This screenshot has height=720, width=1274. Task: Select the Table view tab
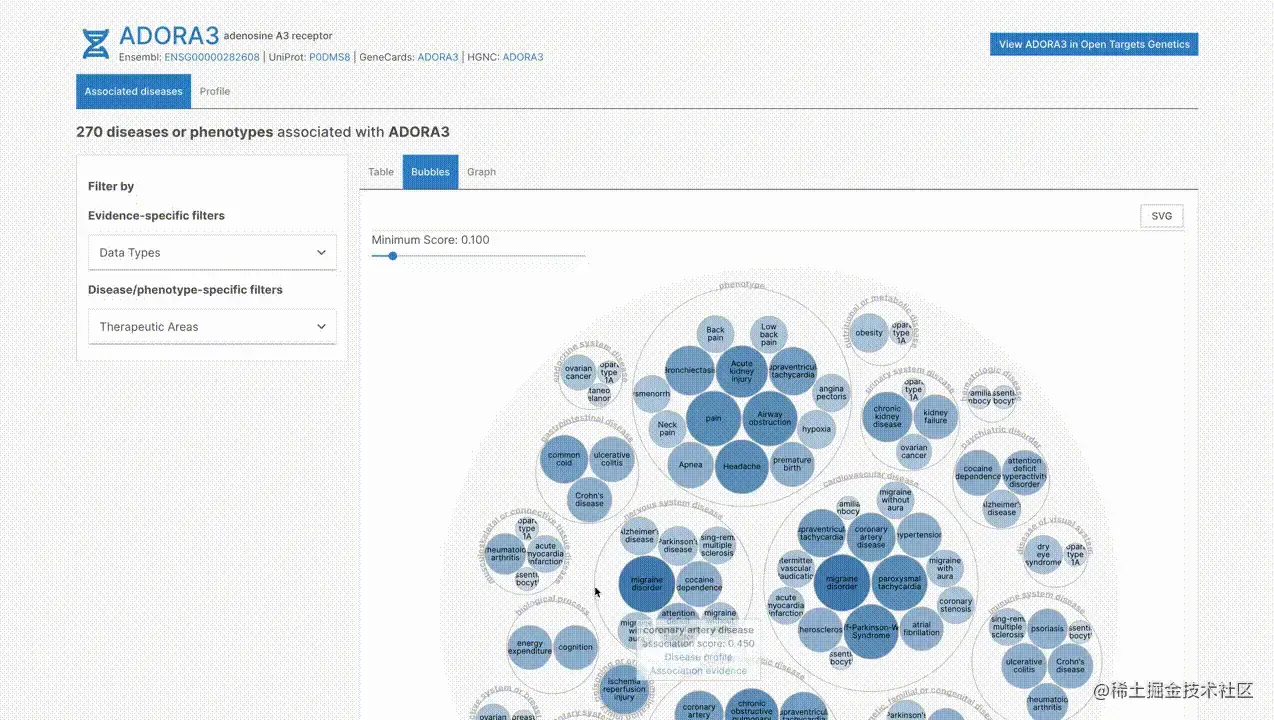pos(381,172)
